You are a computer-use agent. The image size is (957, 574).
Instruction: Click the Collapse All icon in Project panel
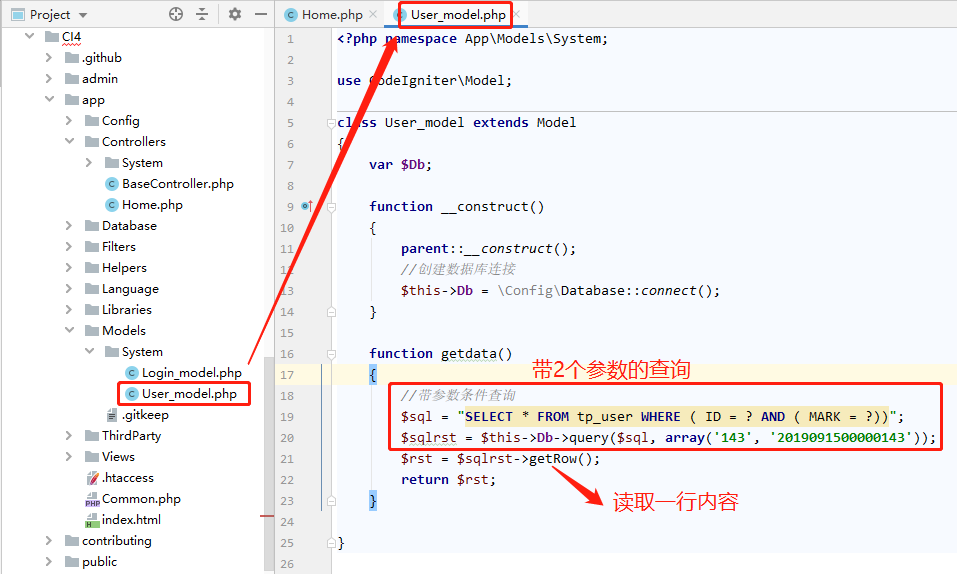(202, 14)
